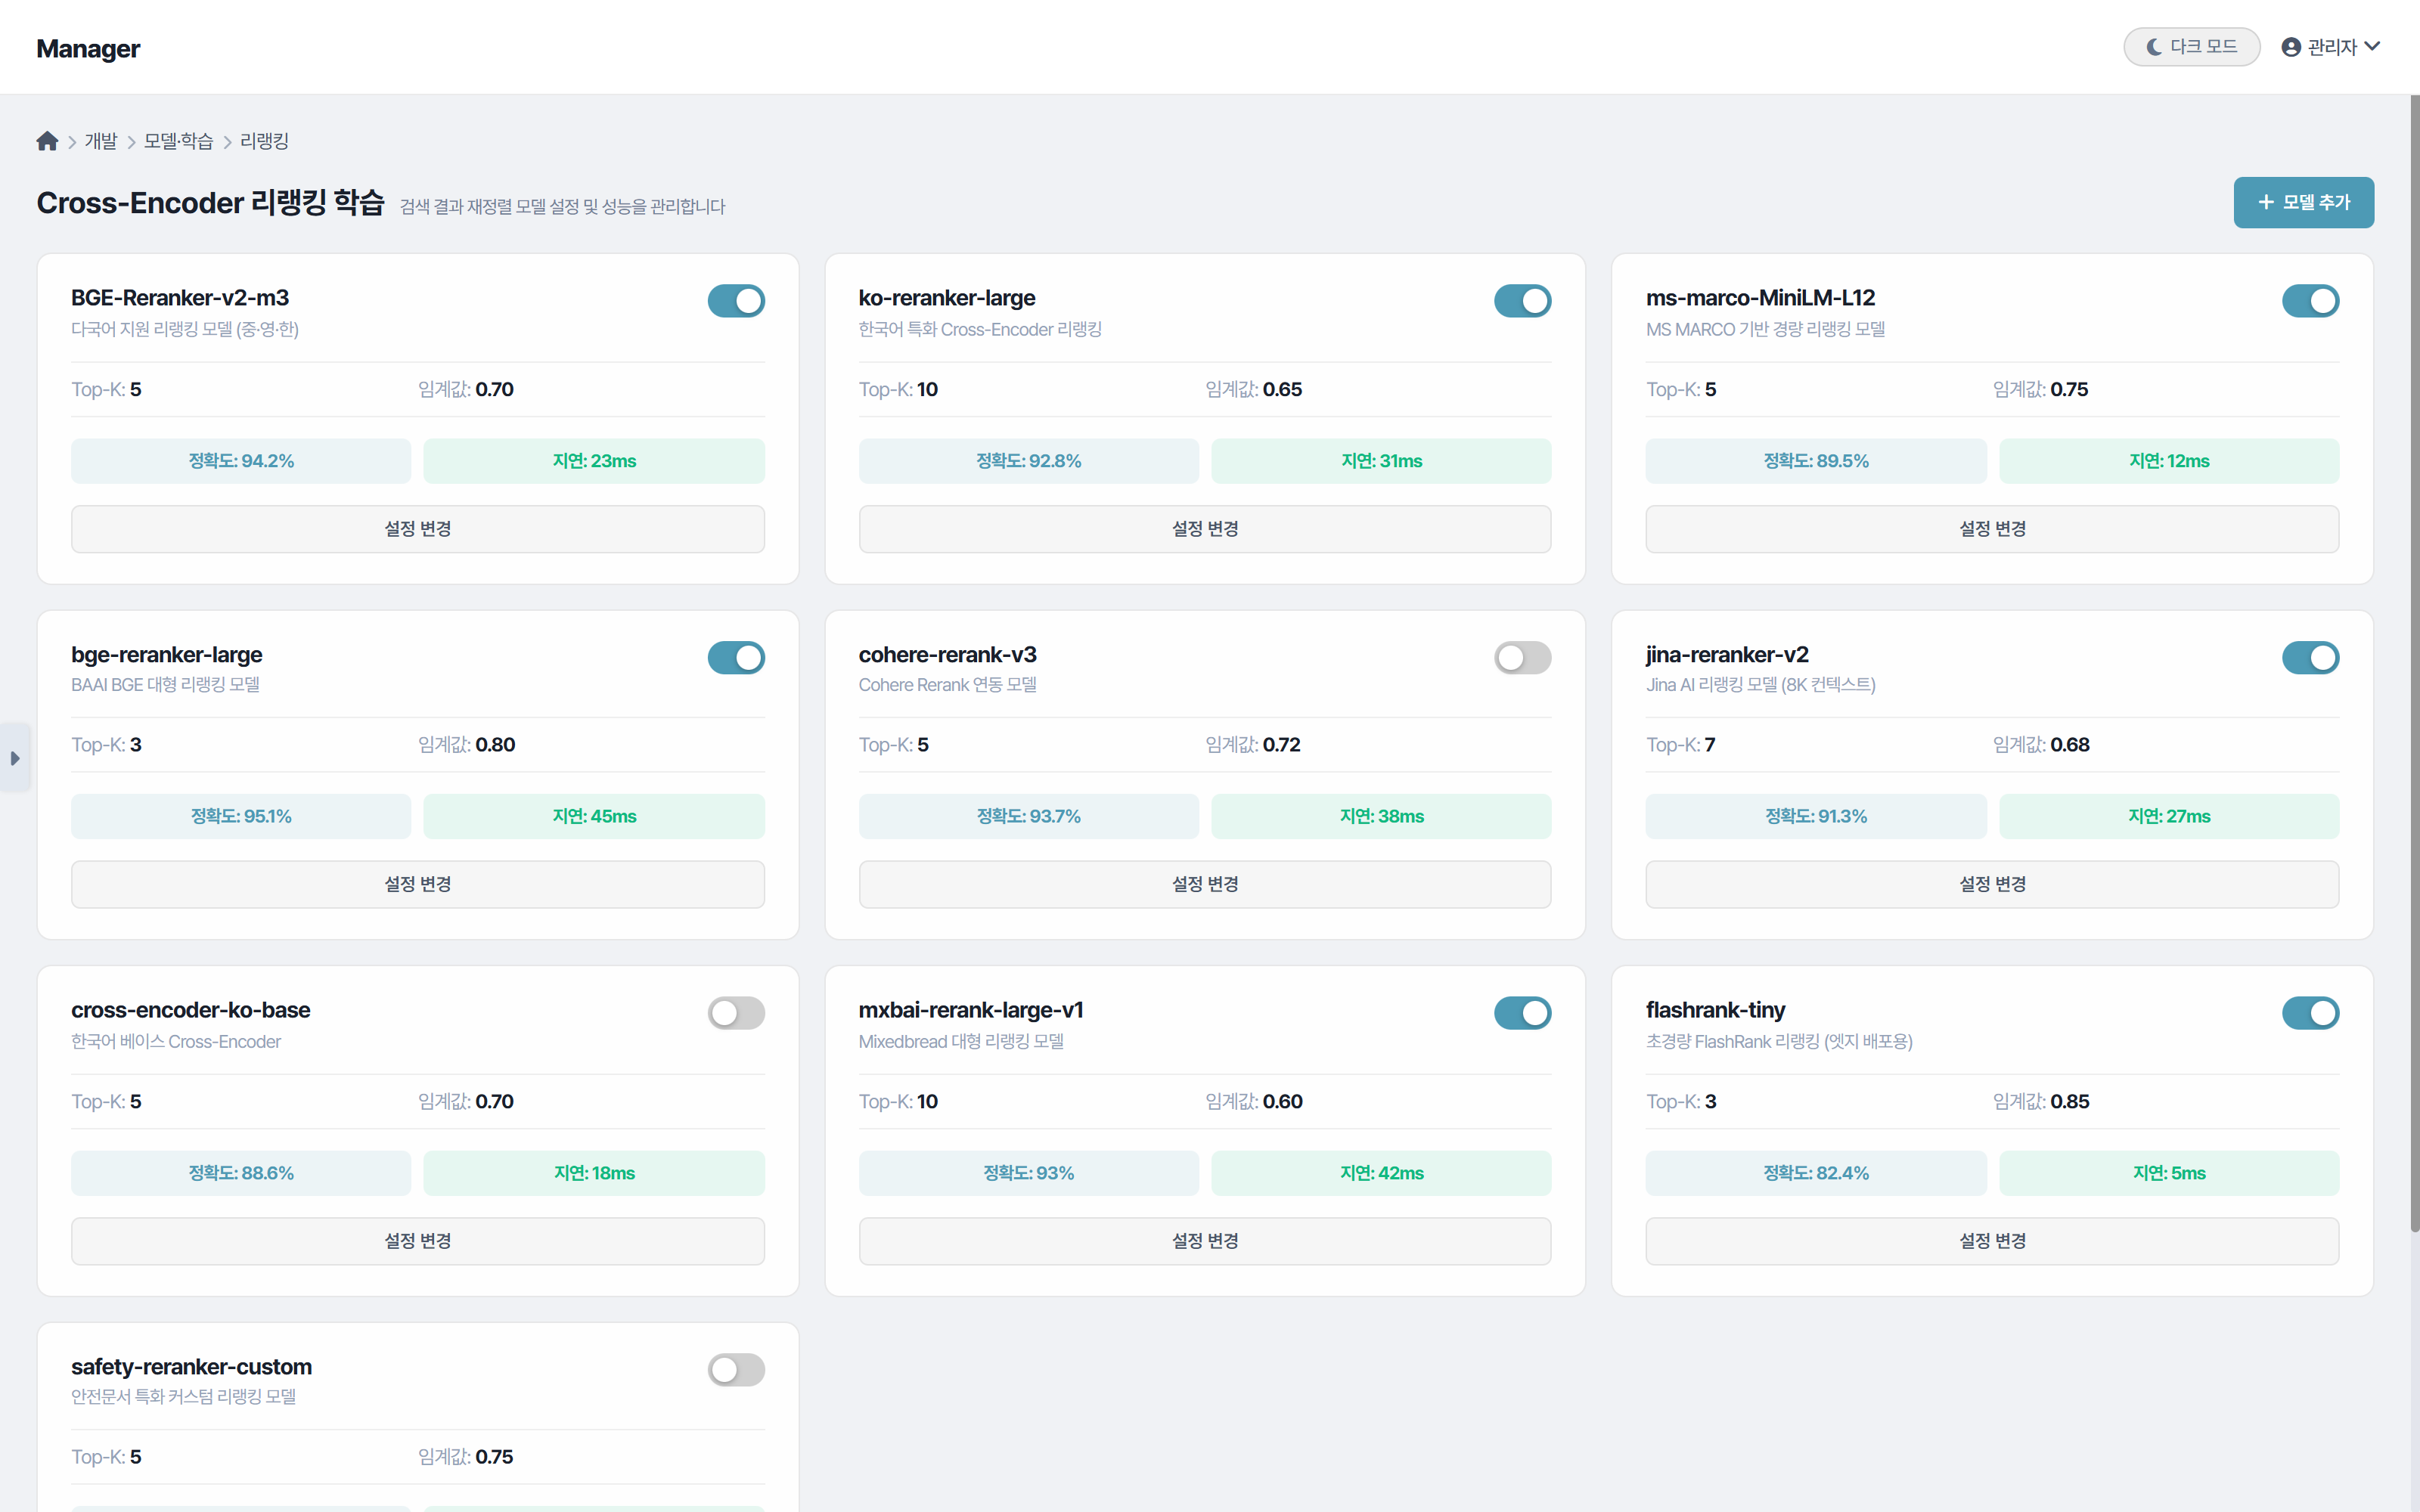This screenshot has width=2420, height=1512.
Task: Click bge-reranker-large accuracy badge 95.1%
Action: pos(241,816)
